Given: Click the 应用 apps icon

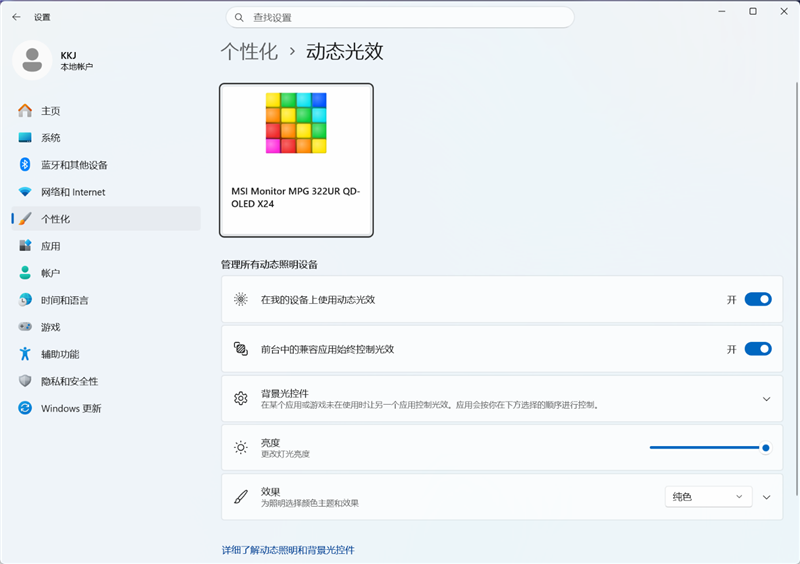Looking at the screenshot, I should tap(25, 246).
